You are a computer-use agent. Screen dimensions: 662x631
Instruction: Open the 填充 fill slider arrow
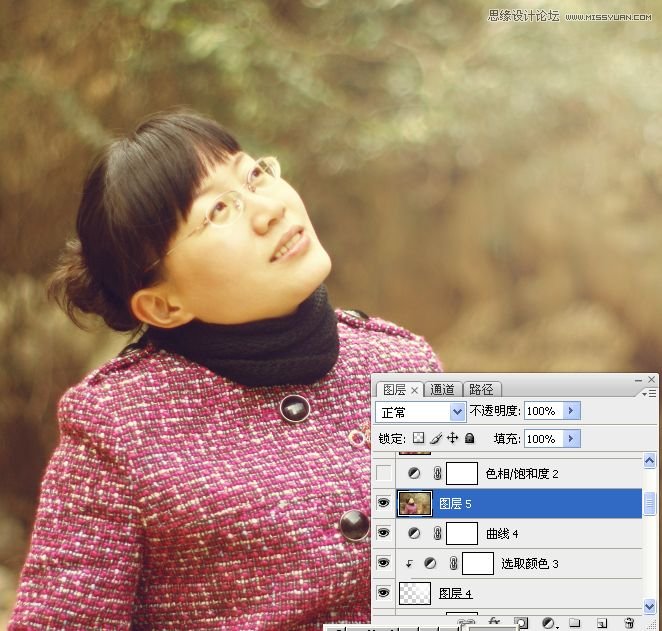point(571,439)
